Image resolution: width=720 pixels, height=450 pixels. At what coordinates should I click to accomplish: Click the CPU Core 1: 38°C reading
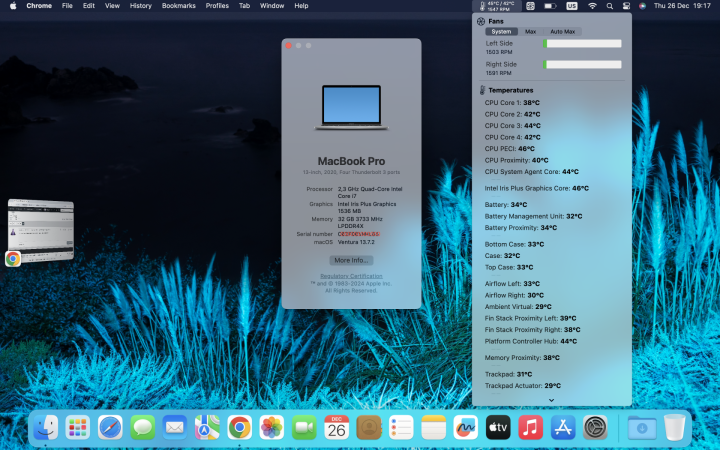pyautogui.click(x=512, y=103)
